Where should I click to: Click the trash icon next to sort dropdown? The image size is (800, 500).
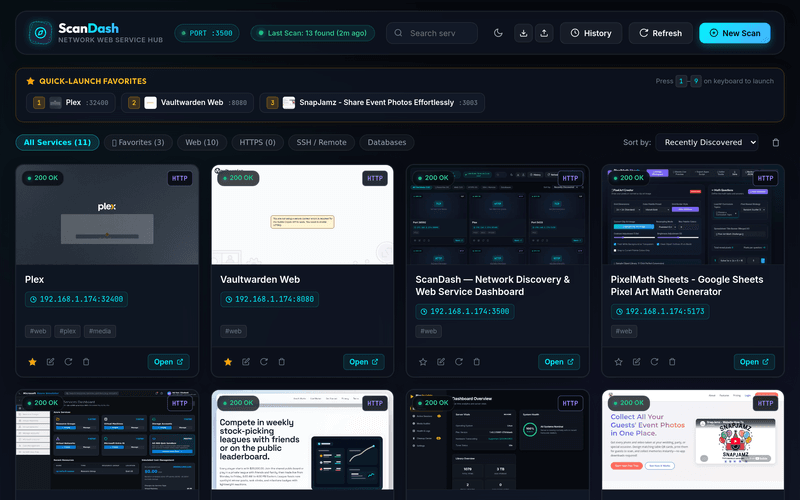tap(776, 143)
